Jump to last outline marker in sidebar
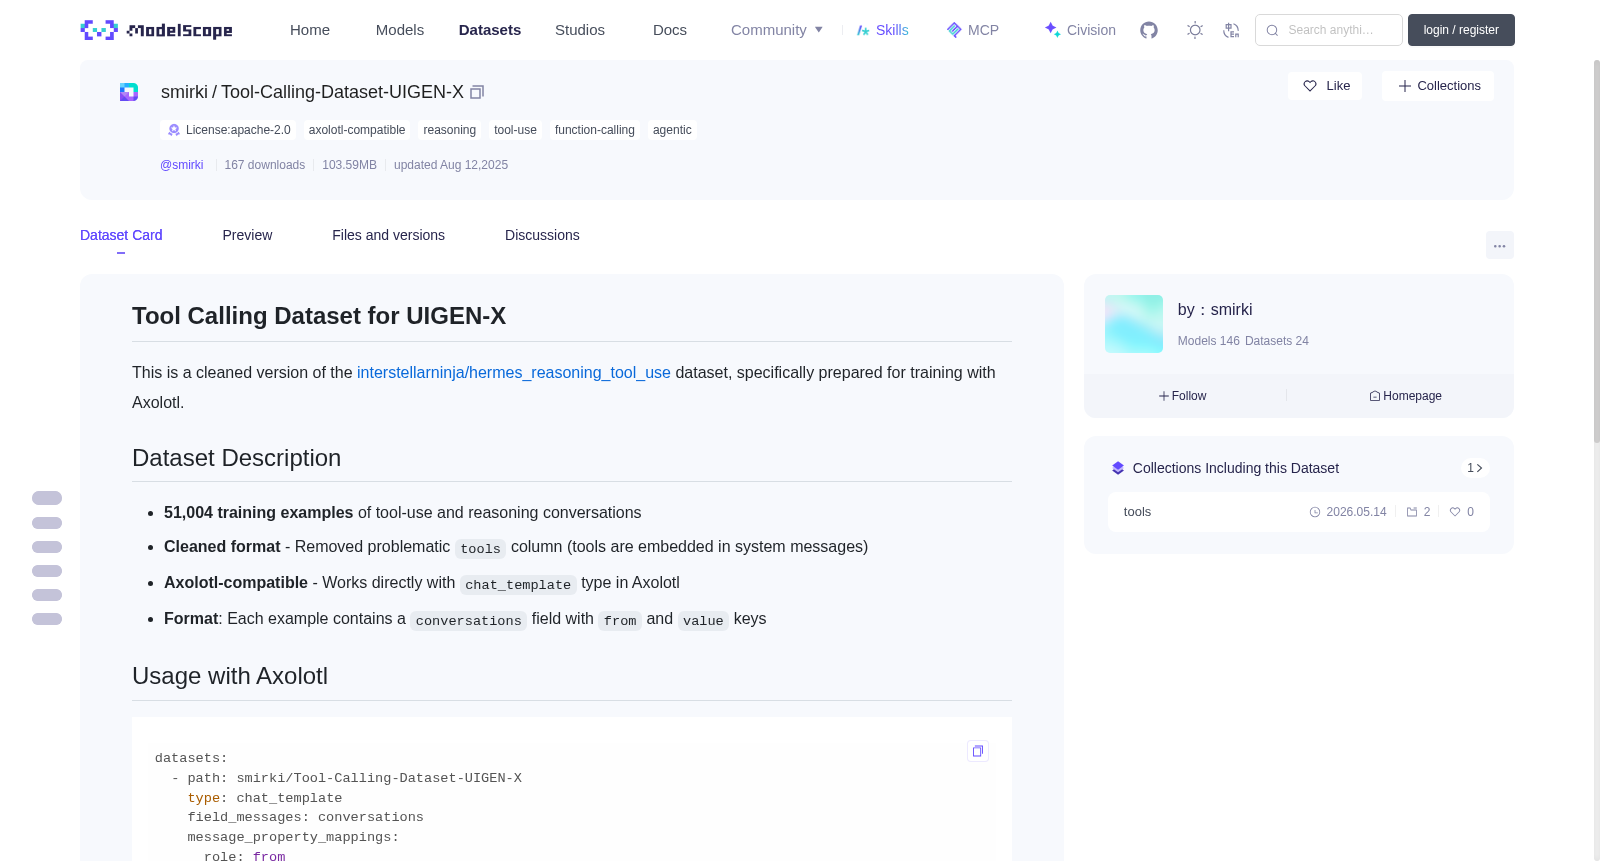Viewport: 1600px width, 861px height. coord(47,619)
